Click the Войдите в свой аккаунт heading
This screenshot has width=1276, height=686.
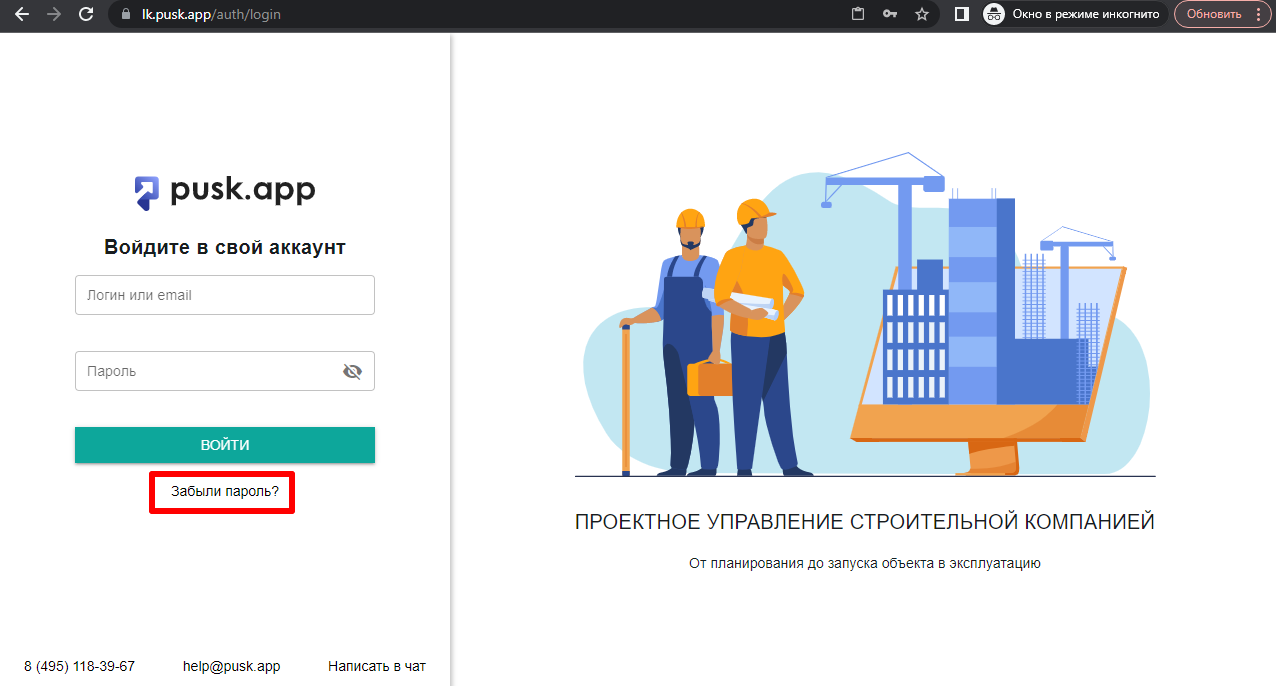[225, 247]
